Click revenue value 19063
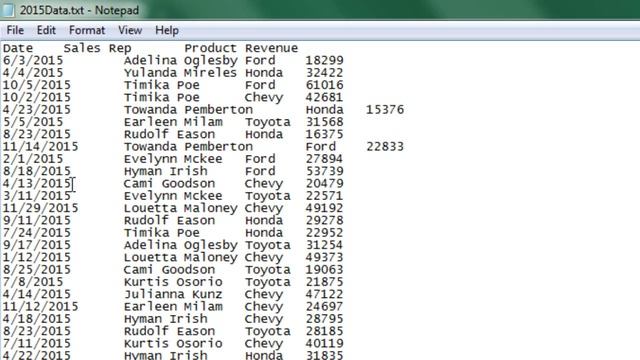The width and height of the screenshot is (640, 360). [x=324, y=270]
